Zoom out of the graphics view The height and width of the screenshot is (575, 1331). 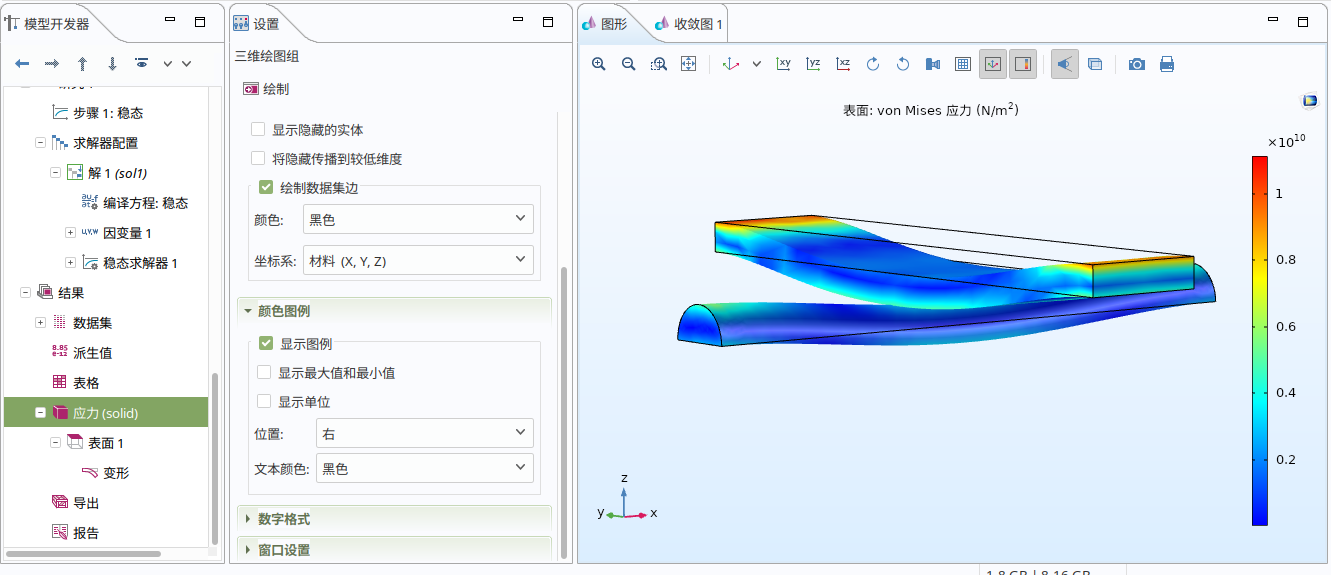629,64
